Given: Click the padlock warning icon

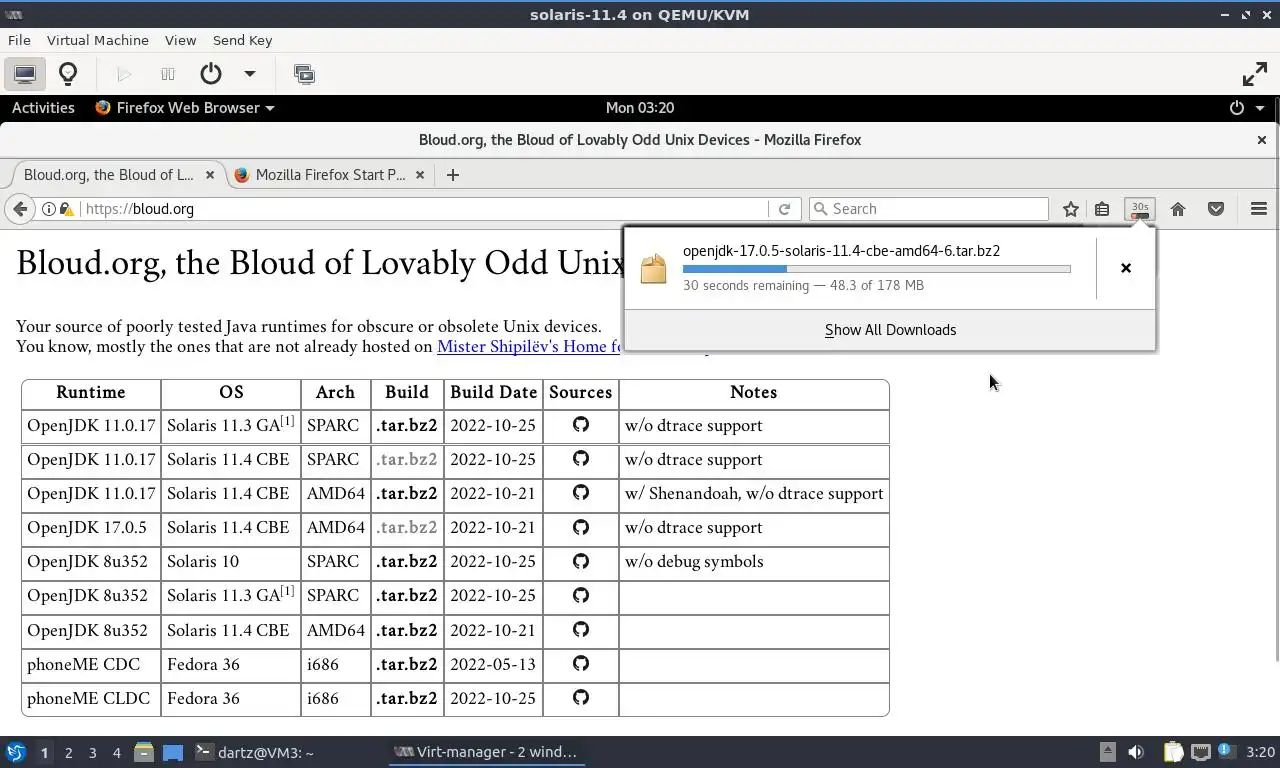Looking at the screenshot, I should coord(67,209).
